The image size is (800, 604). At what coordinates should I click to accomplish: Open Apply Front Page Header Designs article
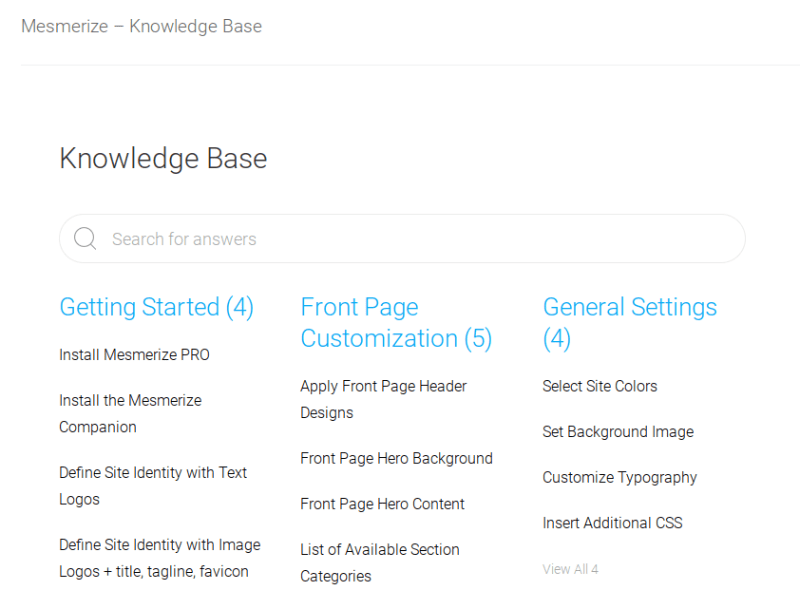click(x=383, y=399)
